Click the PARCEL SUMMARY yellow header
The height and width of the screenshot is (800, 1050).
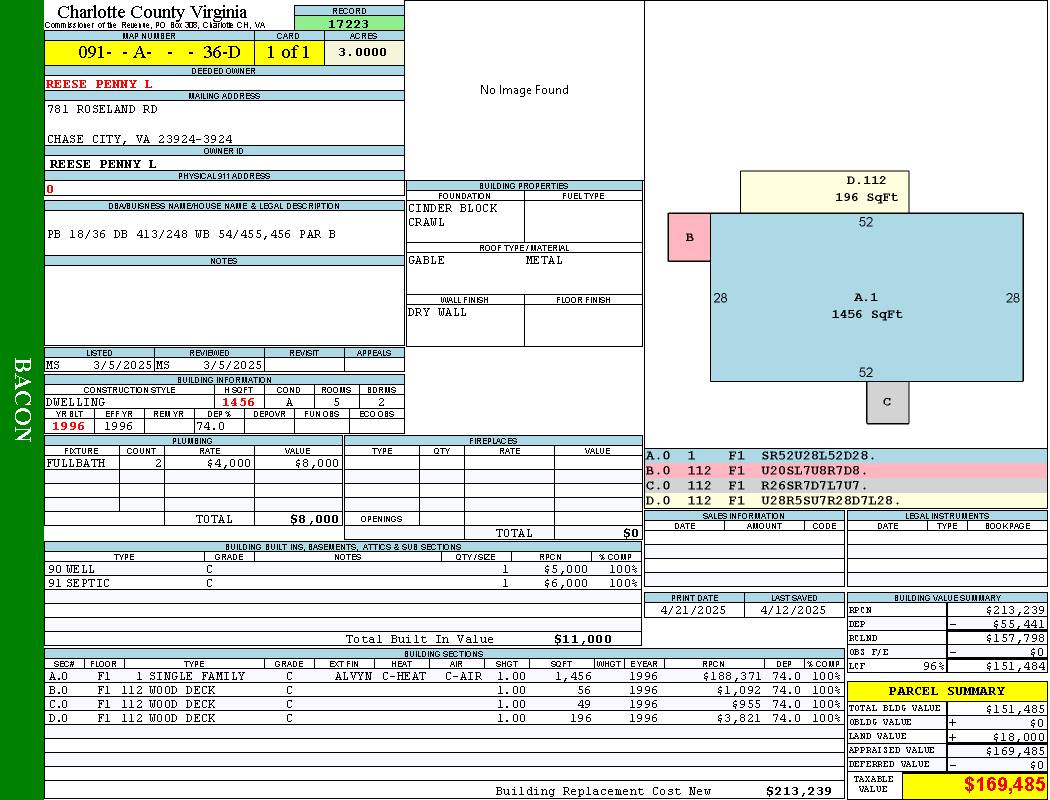pos(947,691)
